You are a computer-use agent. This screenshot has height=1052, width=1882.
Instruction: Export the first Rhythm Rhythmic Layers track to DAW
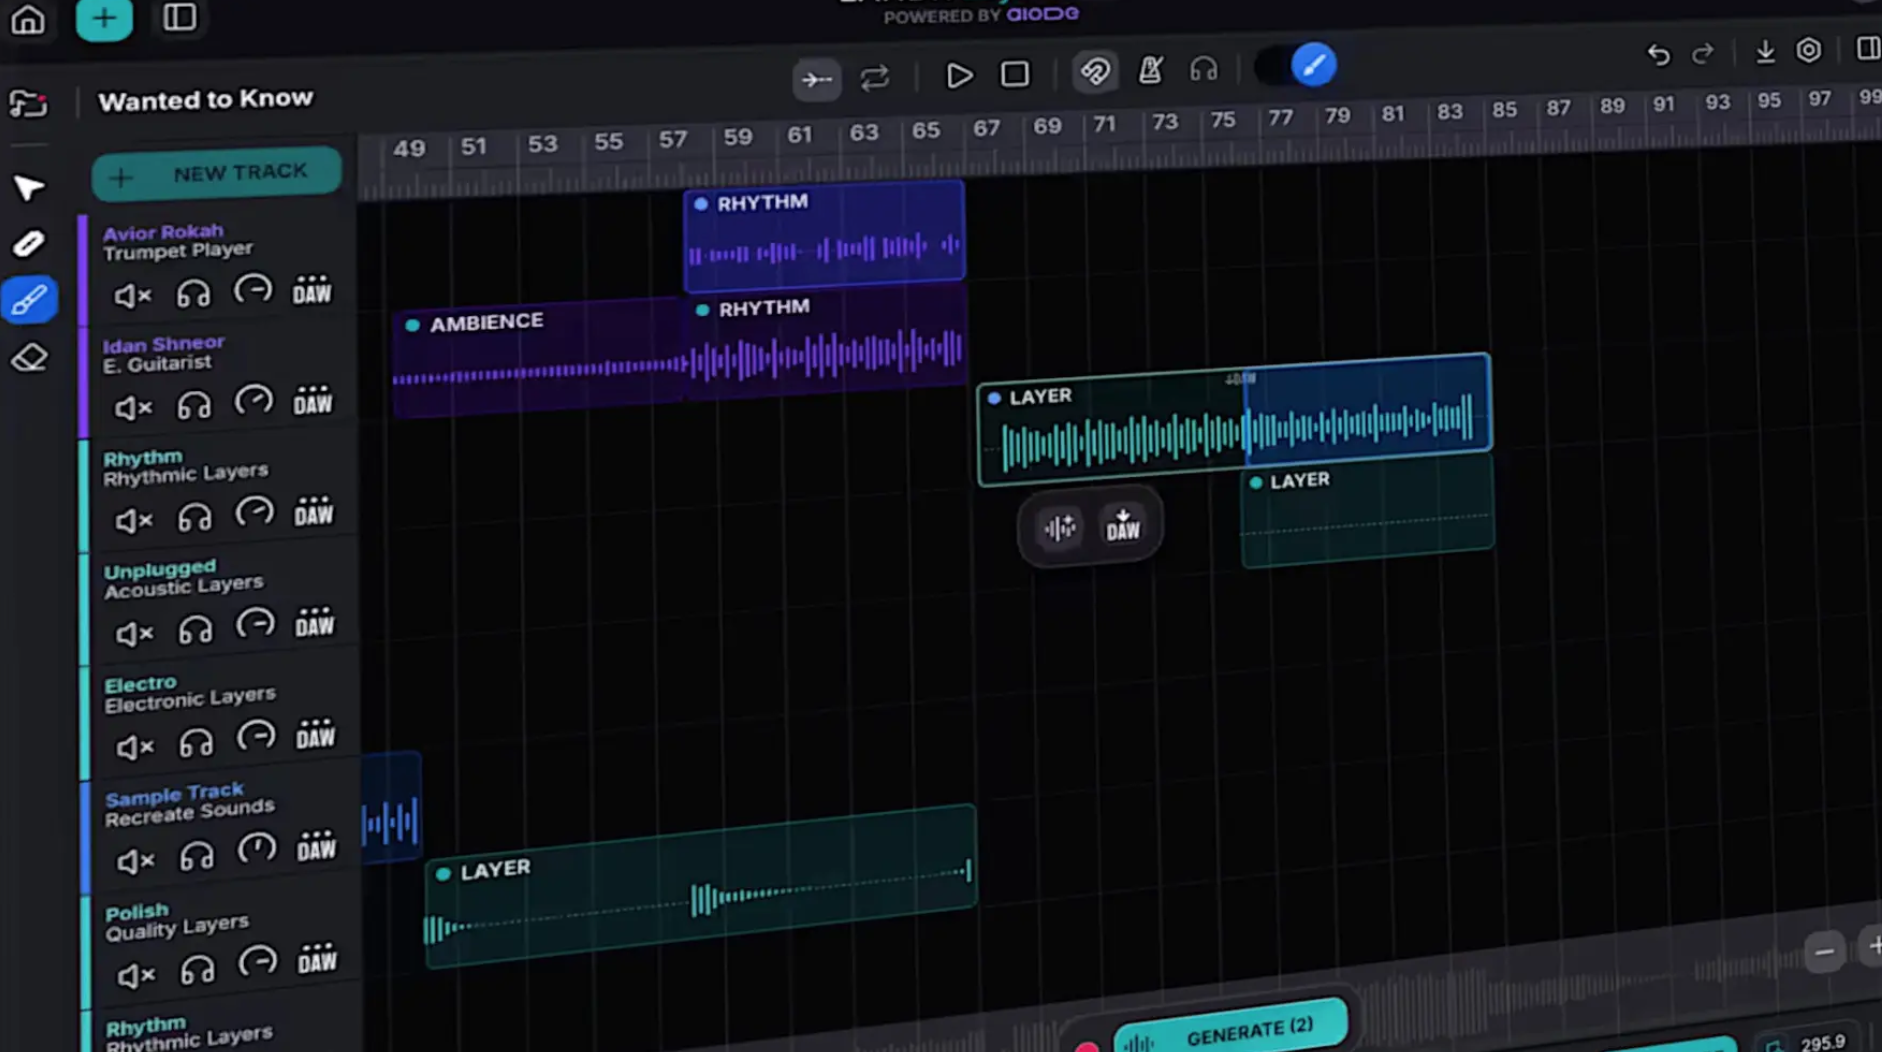click(x=314, y=512)
